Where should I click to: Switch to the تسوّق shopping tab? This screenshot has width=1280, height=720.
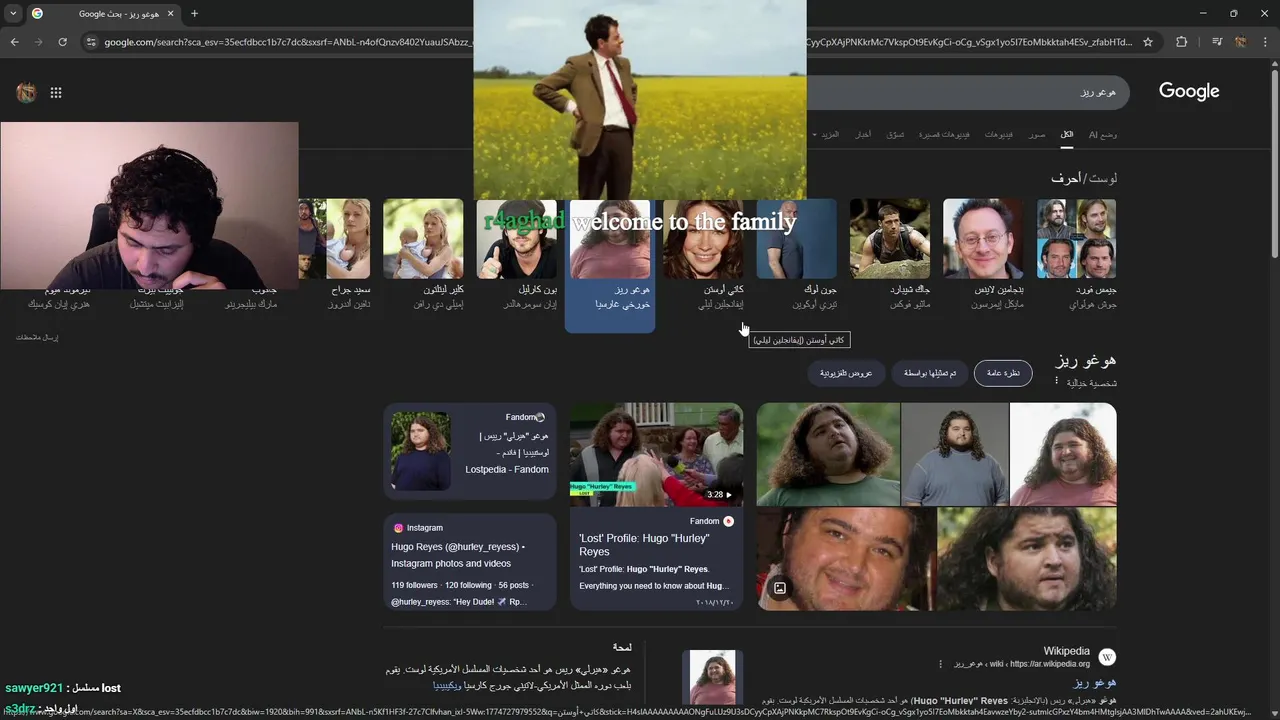[x=896, y=134]
